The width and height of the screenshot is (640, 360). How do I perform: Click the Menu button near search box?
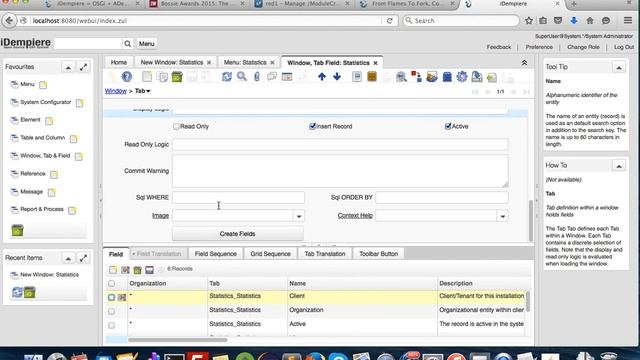147,44
